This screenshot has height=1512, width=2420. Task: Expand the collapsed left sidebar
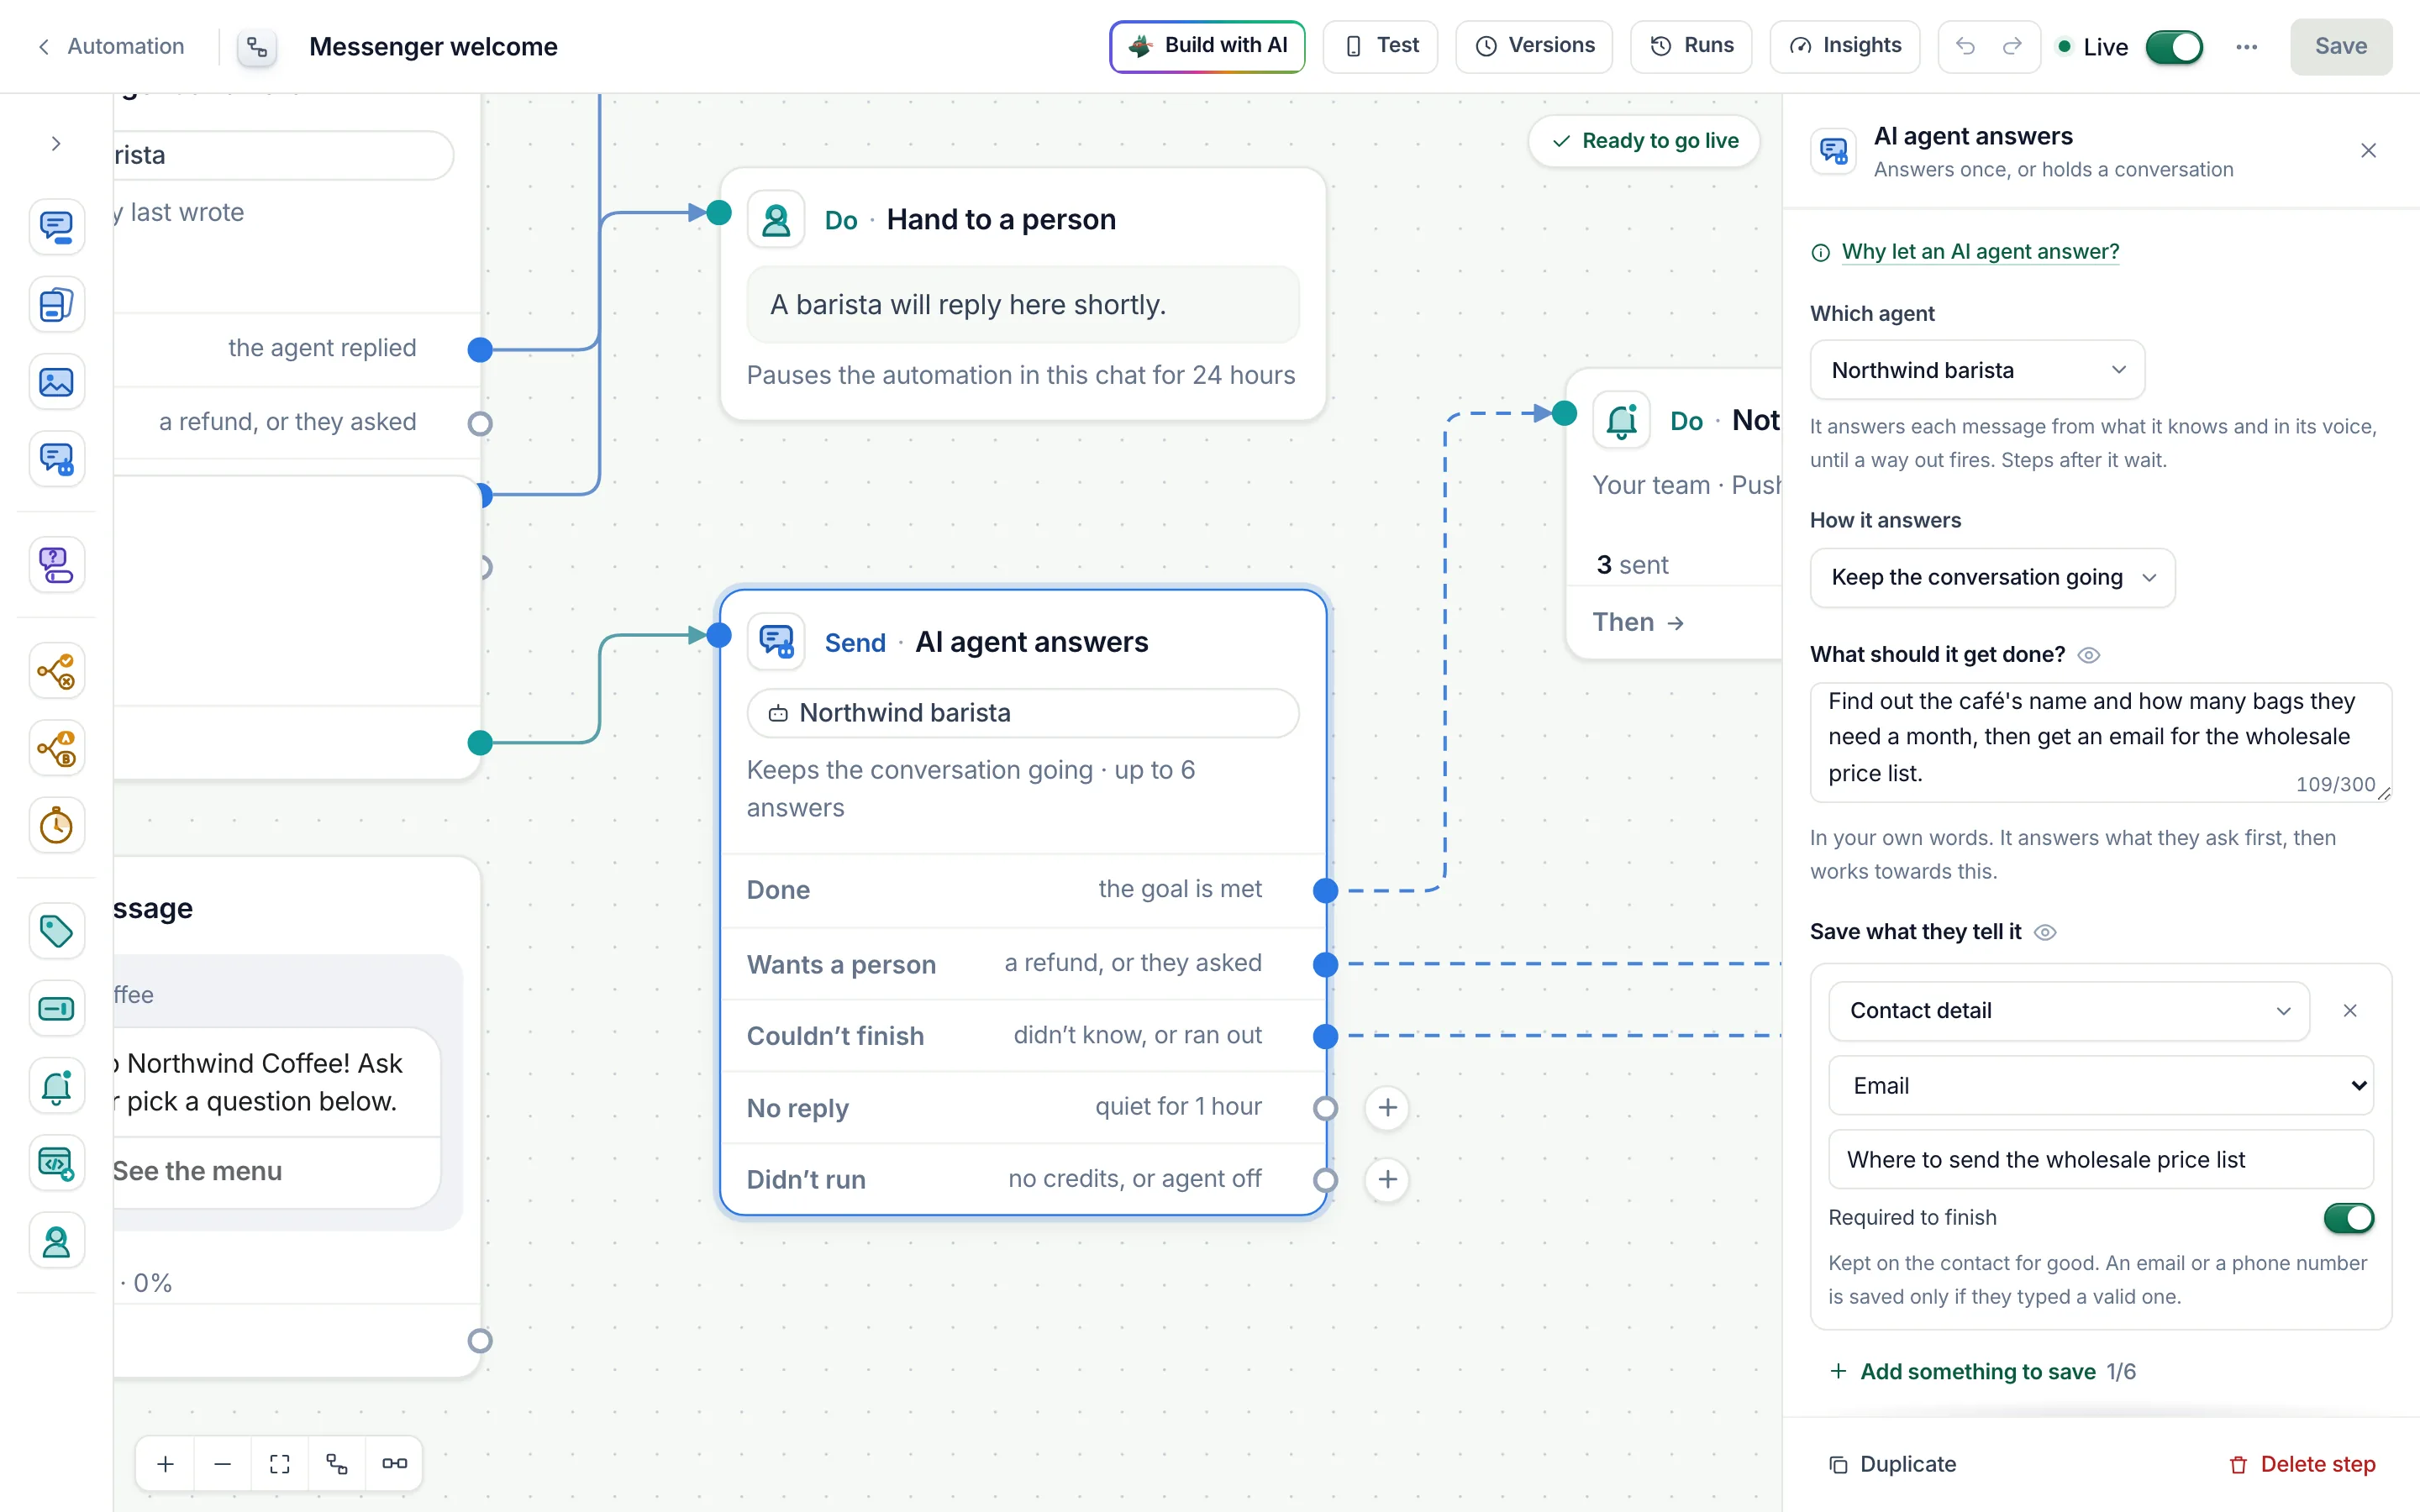(x=56, y=144)
